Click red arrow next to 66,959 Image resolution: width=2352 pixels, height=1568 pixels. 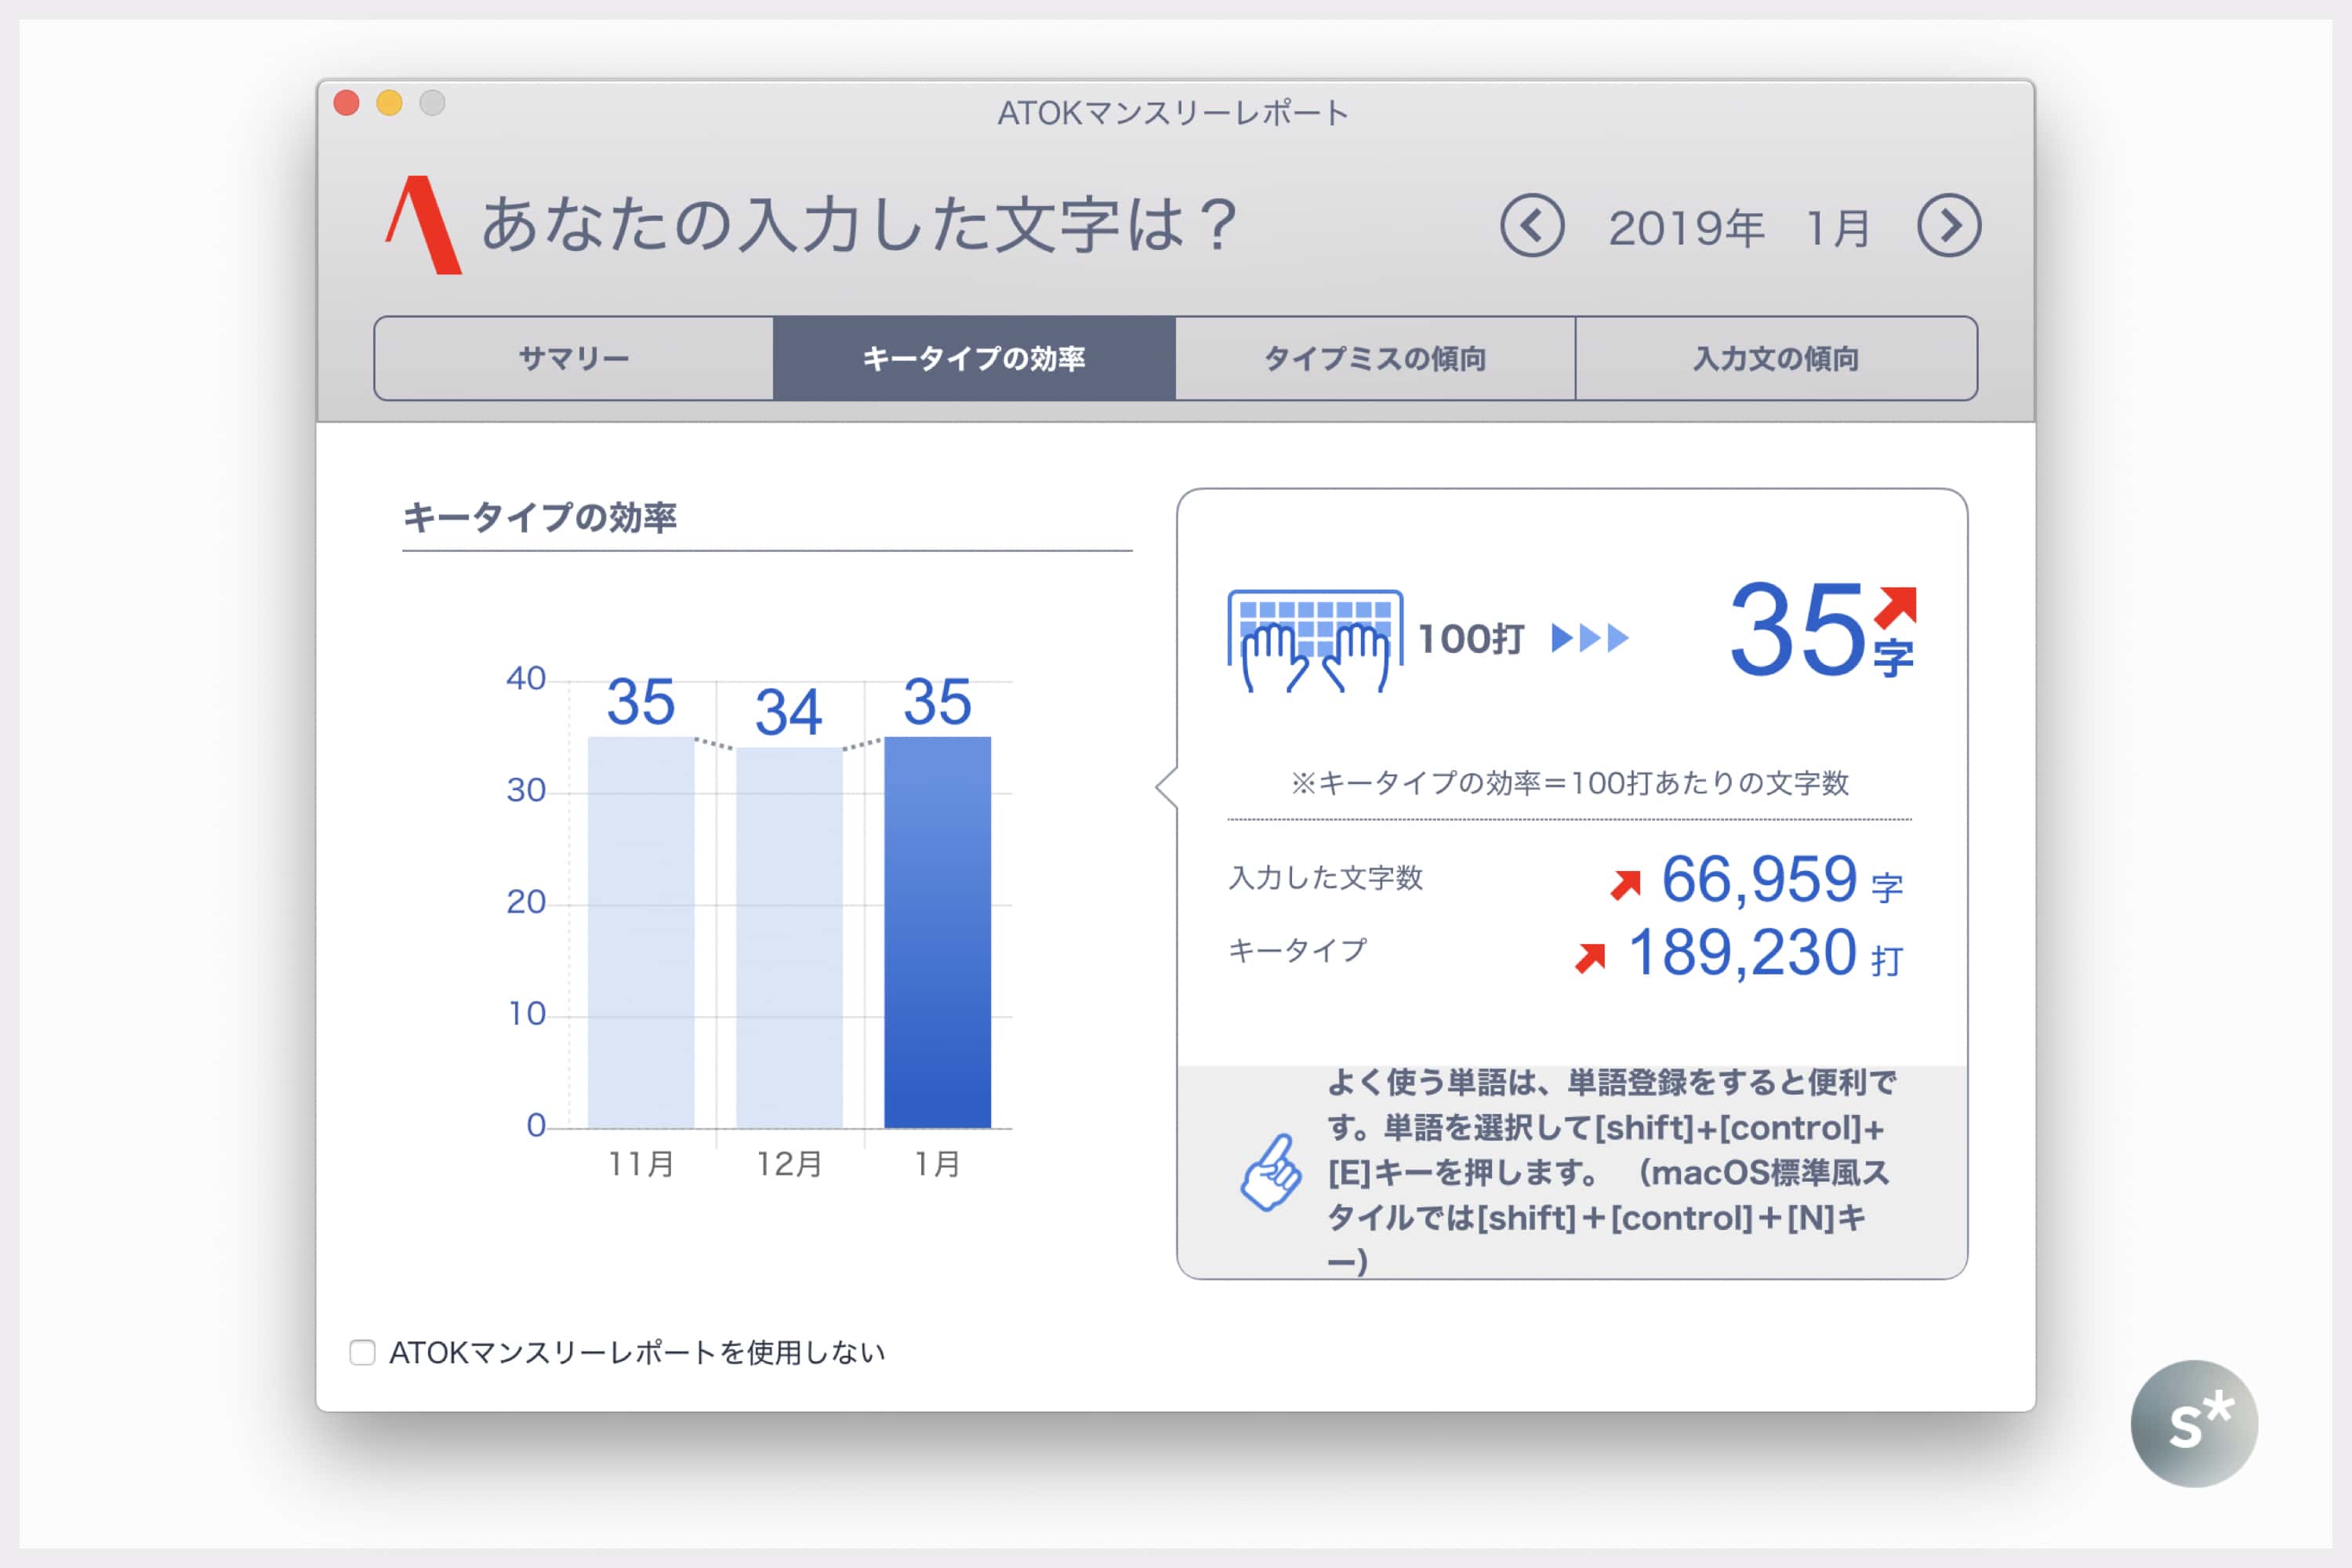point(1625,884)
